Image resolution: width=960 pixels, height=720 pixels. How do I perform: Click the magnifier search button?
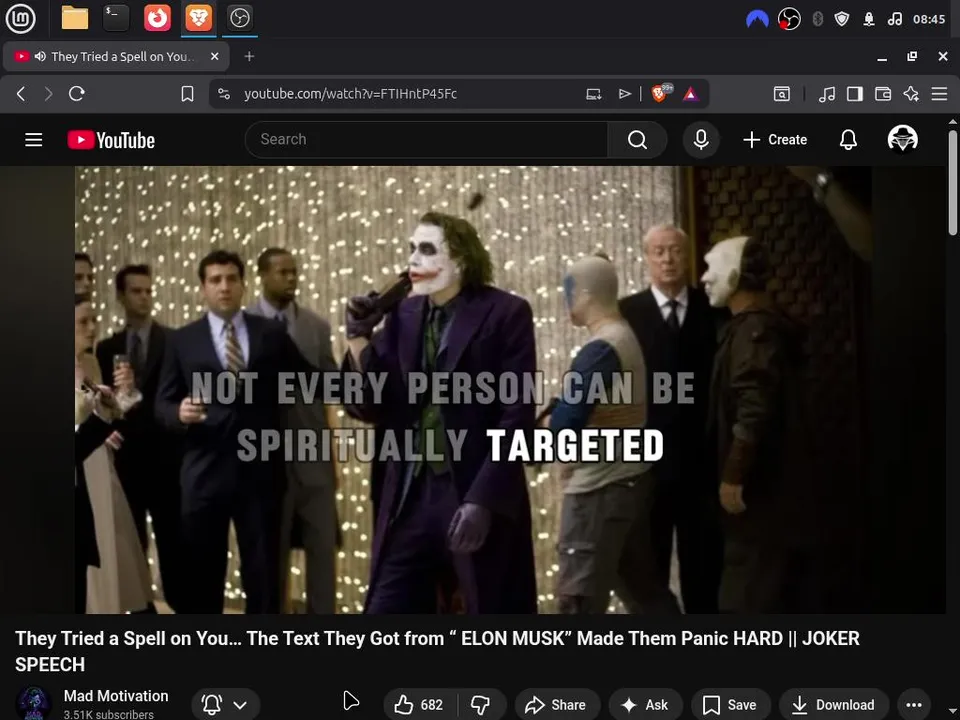pos(637,140)
